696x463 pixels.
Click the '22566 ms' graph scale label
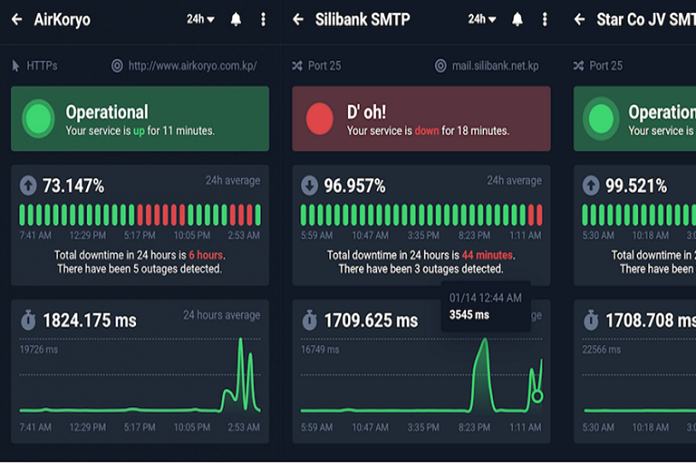[601, 350]
